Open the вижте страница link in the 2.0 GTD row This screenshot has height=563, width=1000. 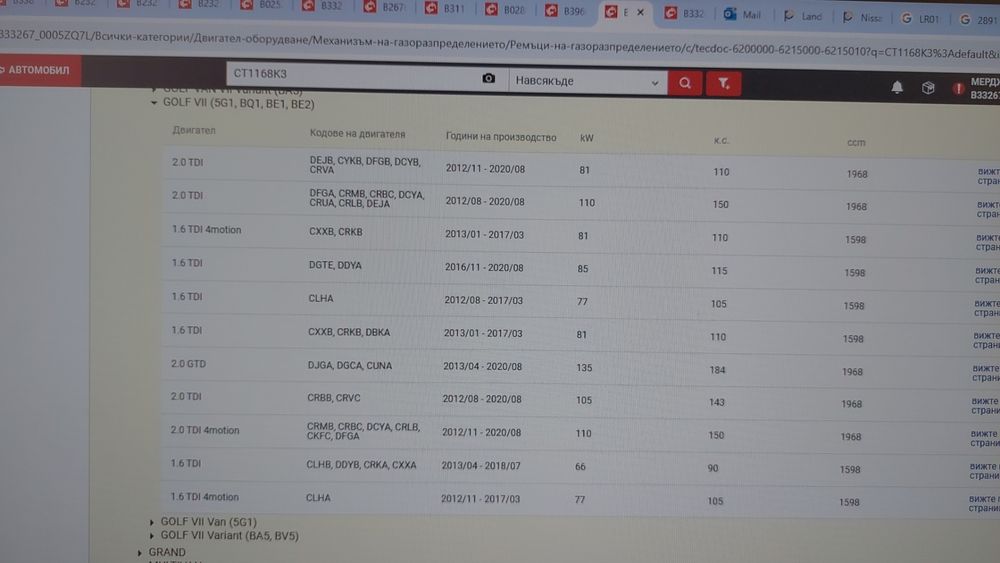[x=986, y=373]
